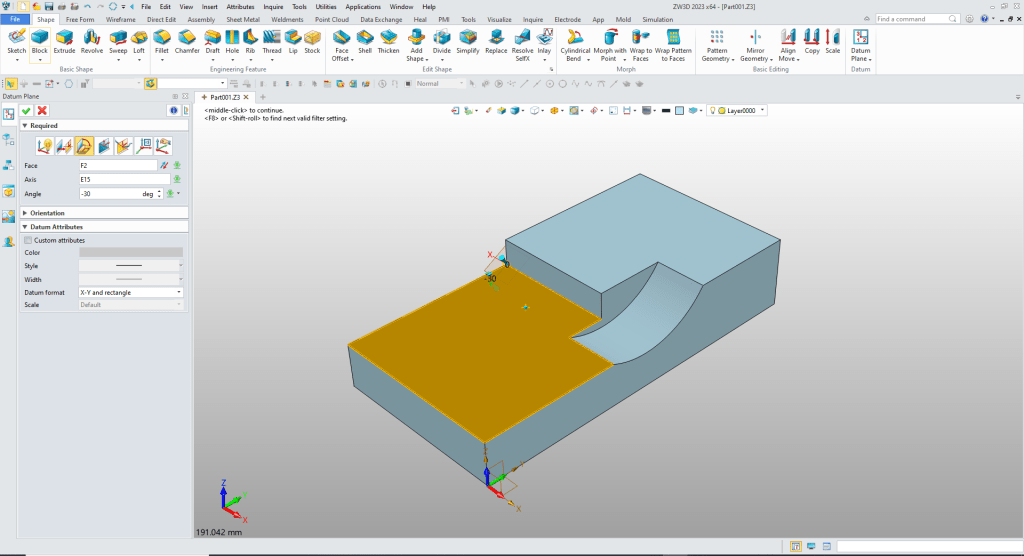The width and height of the screenshot is (1024, 556).
Task: Click the Revolve shape tool
Action: click(x=92, y=41)
